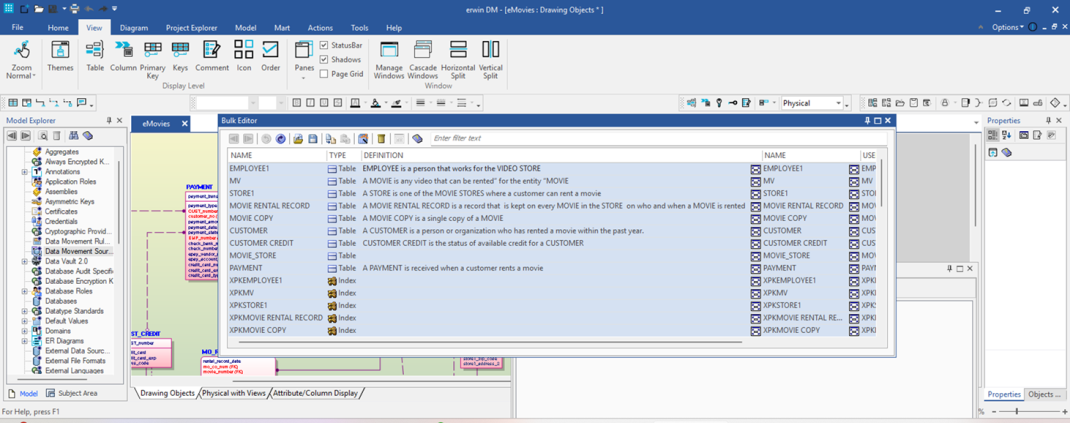Screen dimensions: 1070x423
Task: Click the save icon in Bulk Editor toolbar
Action: click(x=313, y=139)
